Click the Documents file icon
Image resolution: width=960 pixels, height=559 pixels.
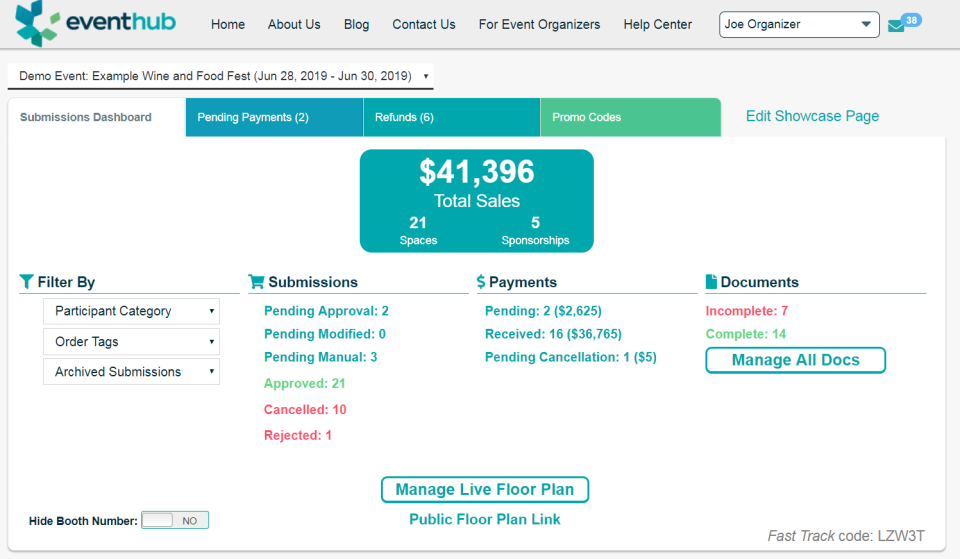click(711, 282)
